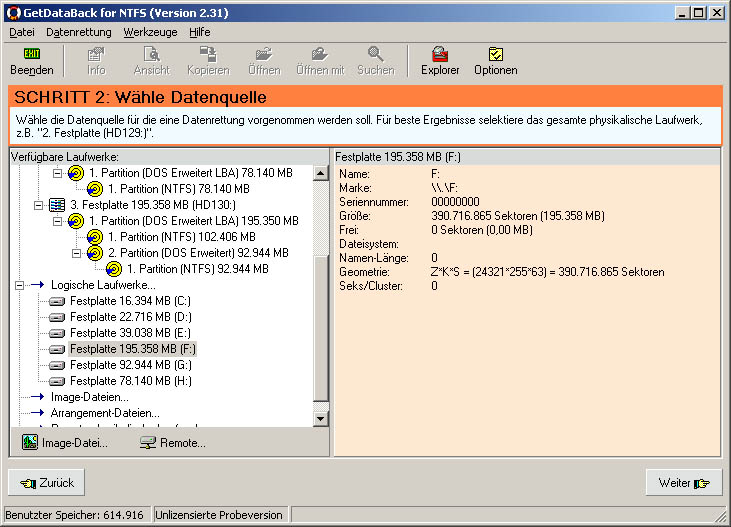Click partition icon beside DOS Erweitert LBA 195.350 MB

coord(76,221)
